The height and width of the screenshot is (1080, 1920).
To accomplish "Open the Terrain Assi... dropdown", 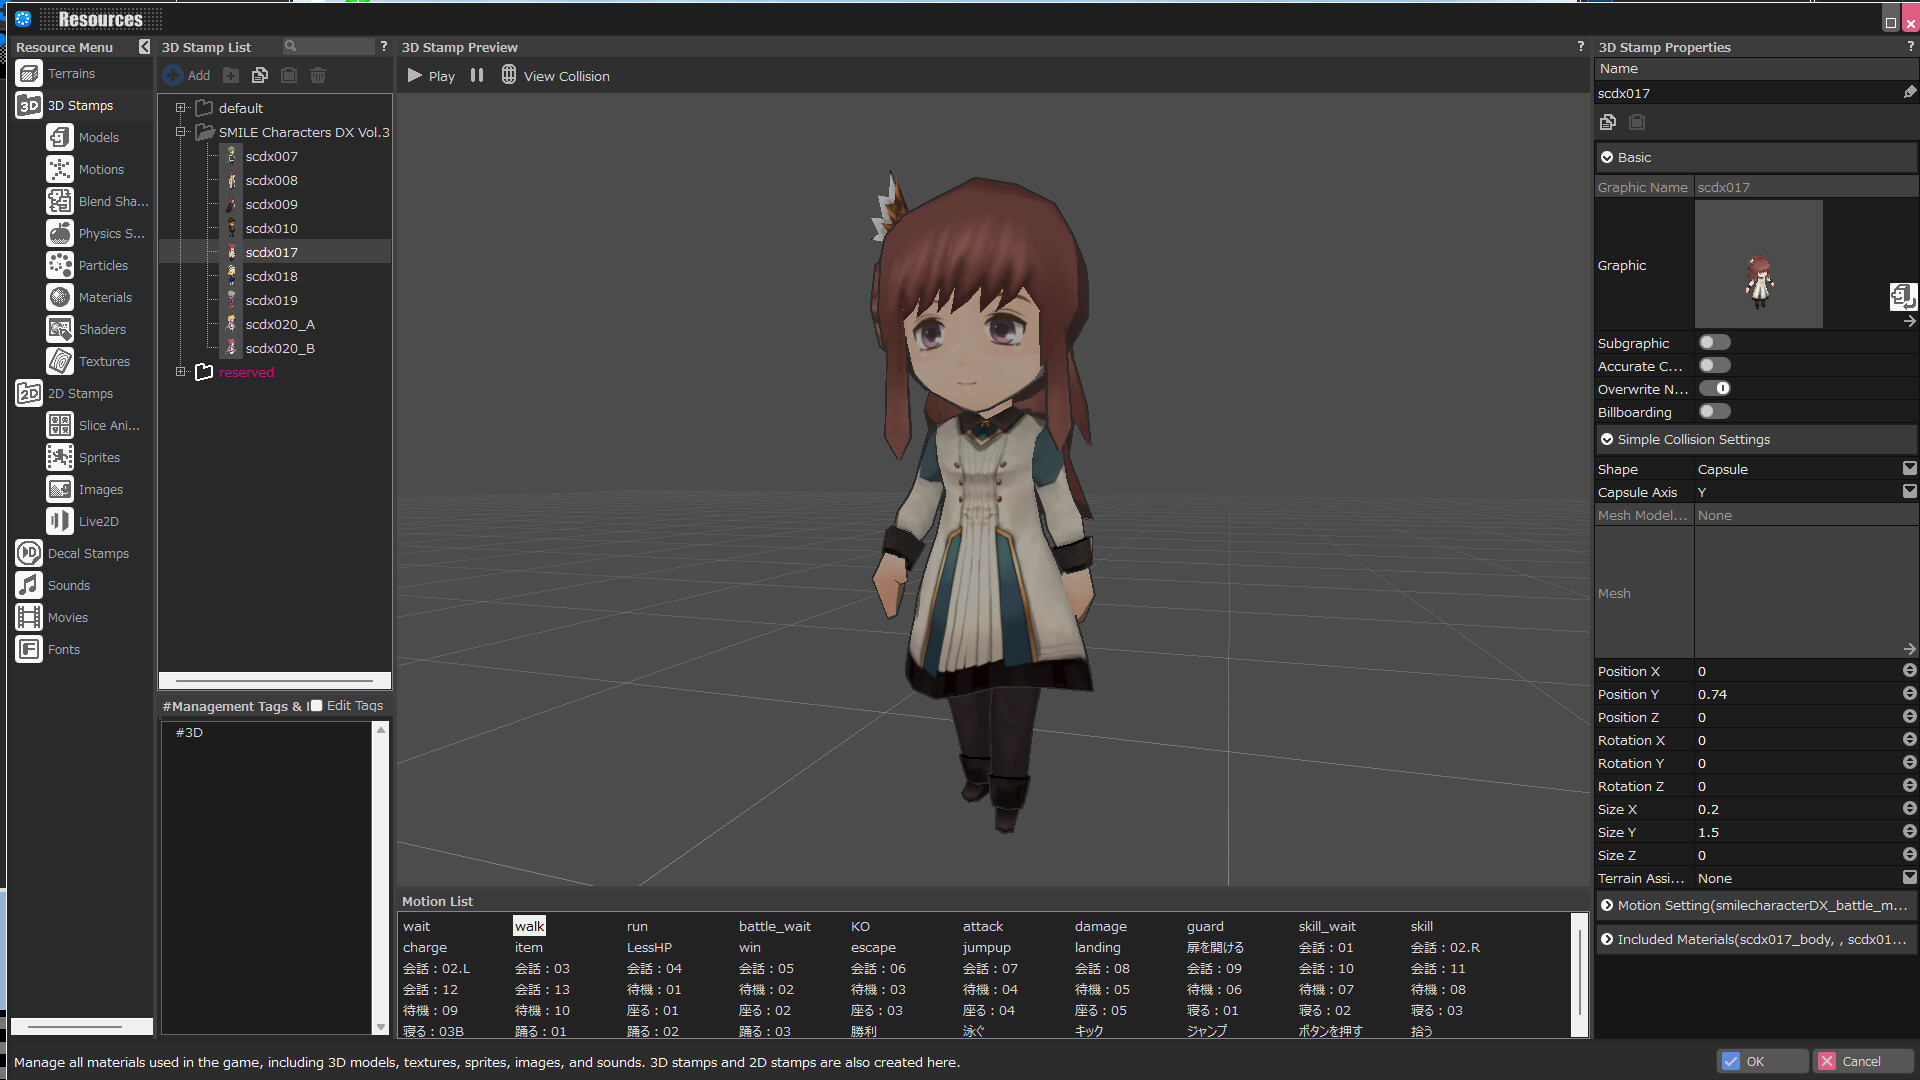I will (x=1909, y=877).
